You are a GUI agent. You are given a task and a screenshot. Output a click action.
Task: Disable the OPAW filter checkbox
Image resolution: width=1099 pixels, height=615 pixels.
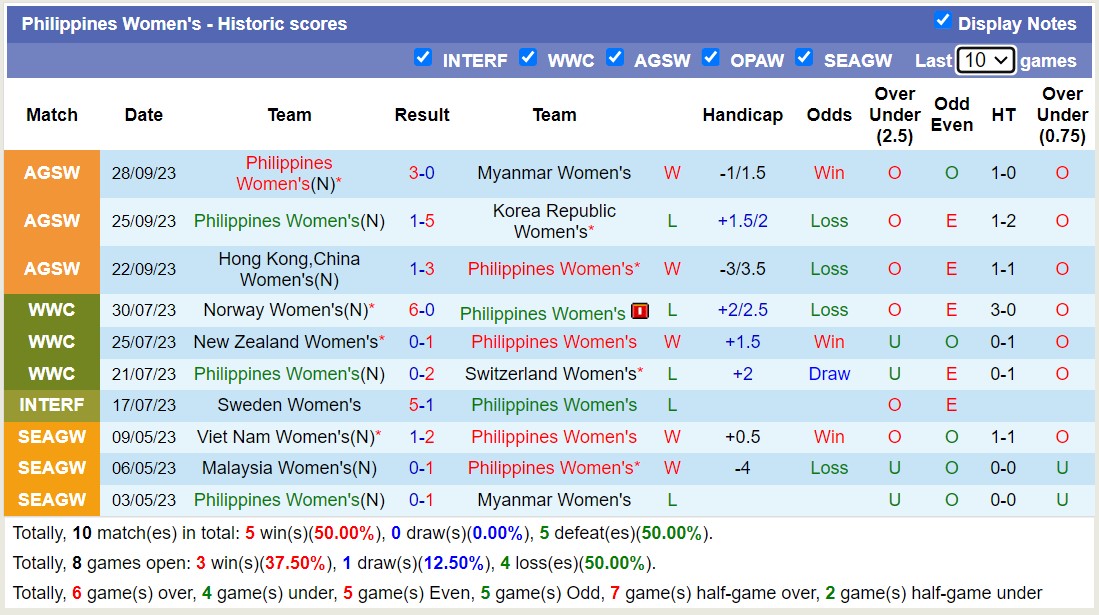click(711, 58)
